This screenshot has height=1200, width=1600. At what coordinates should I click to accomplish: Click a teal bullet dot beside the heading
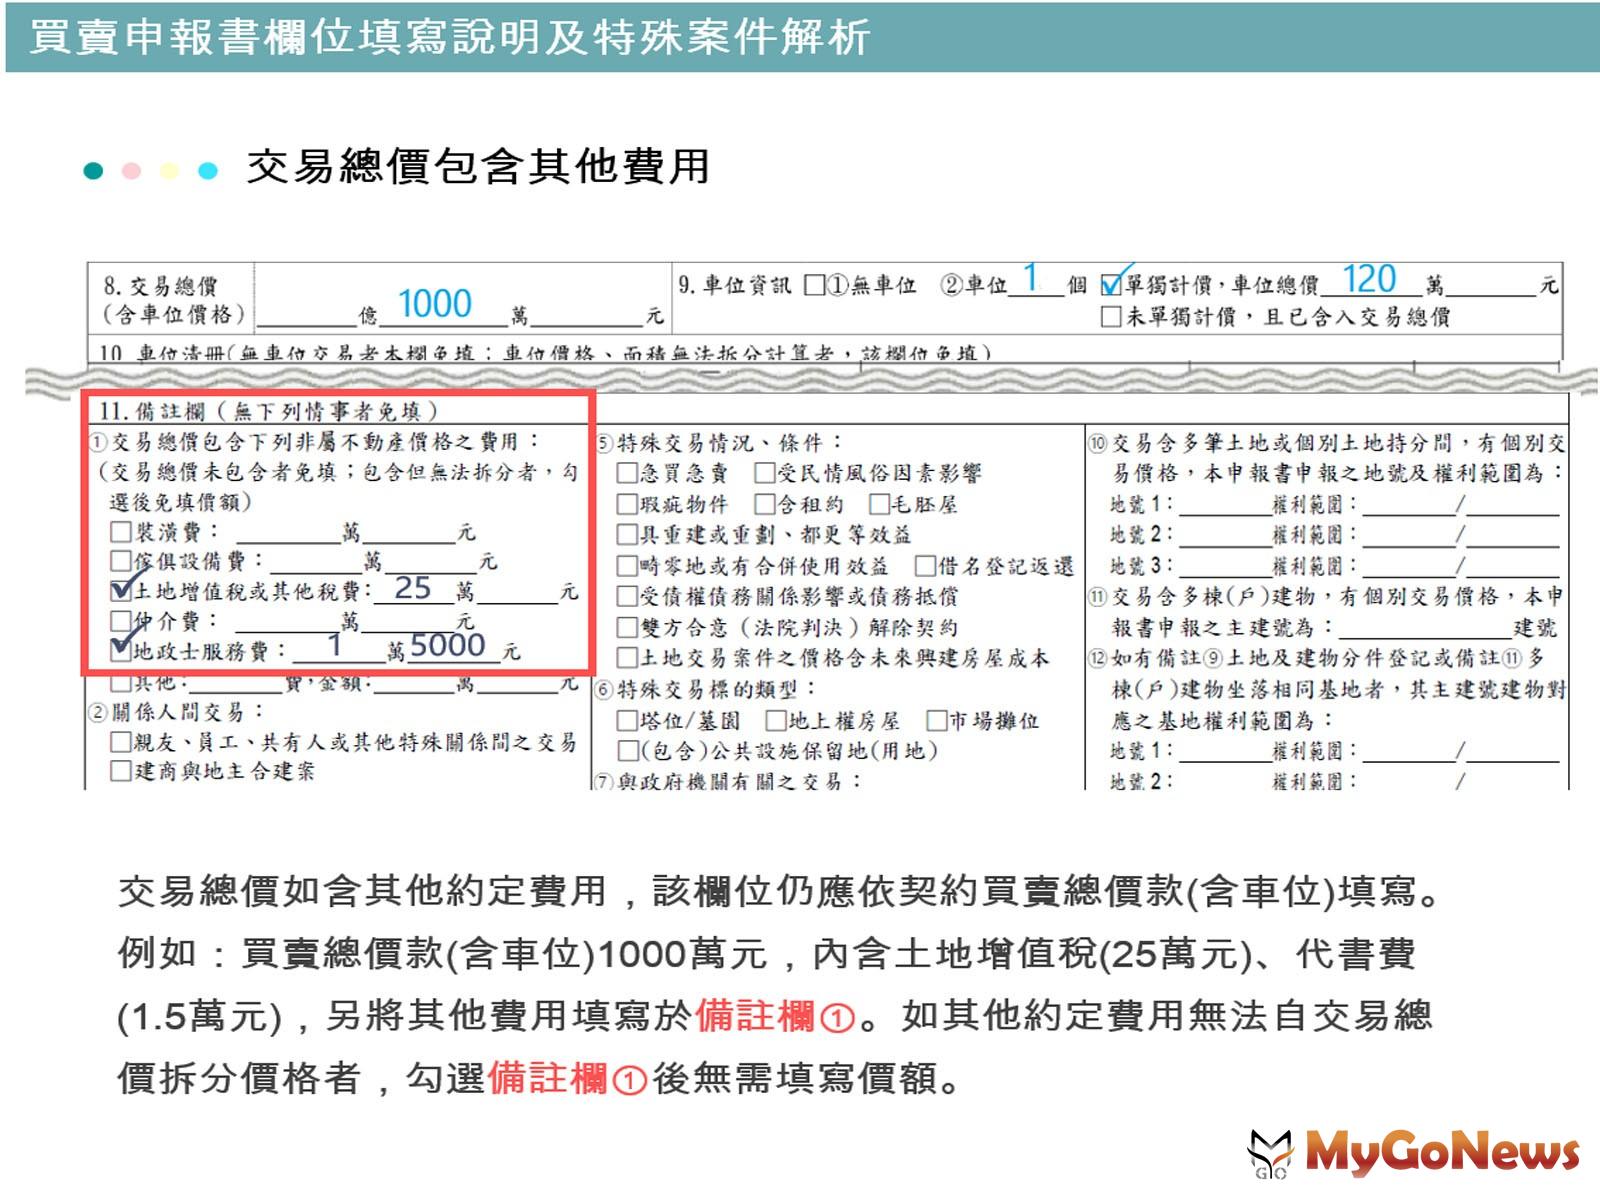[95, 171]
